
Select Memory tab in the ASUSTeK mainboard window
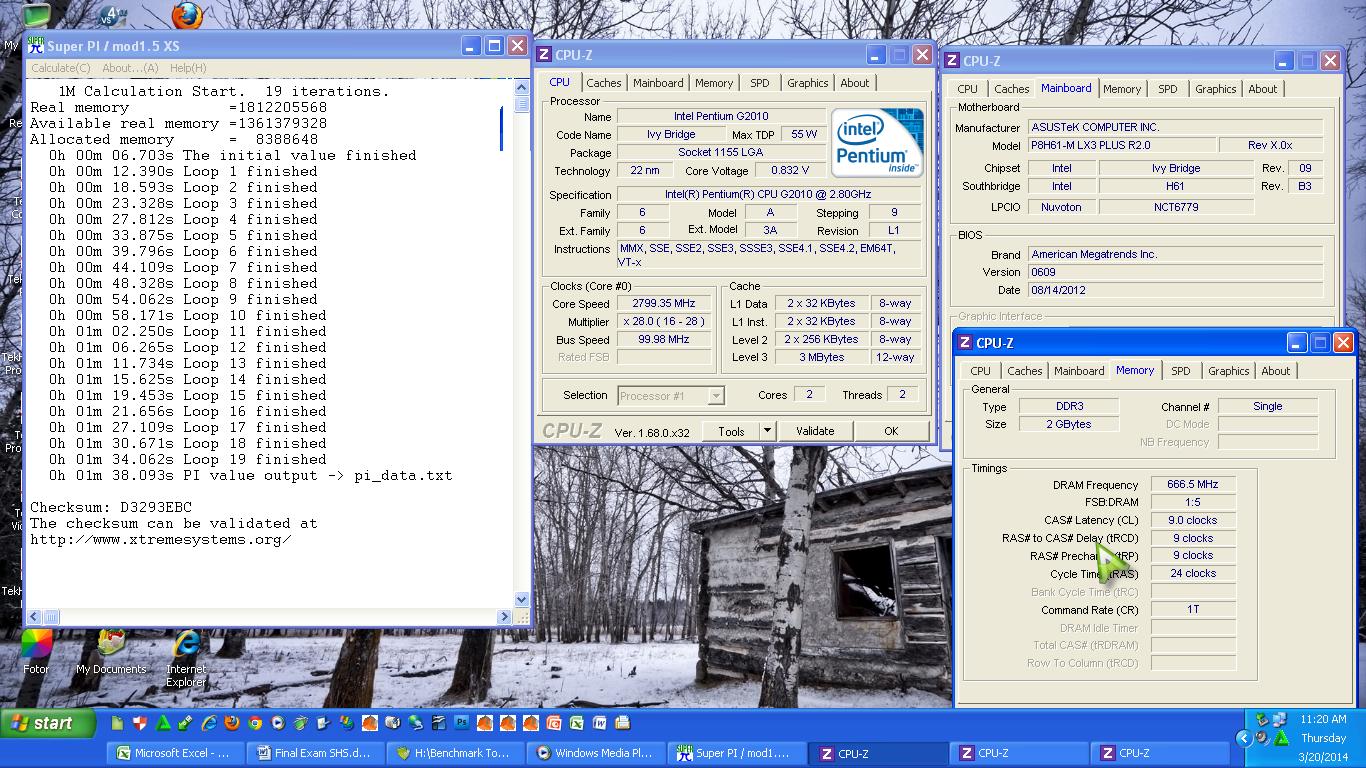click(x=1122, y=89)
